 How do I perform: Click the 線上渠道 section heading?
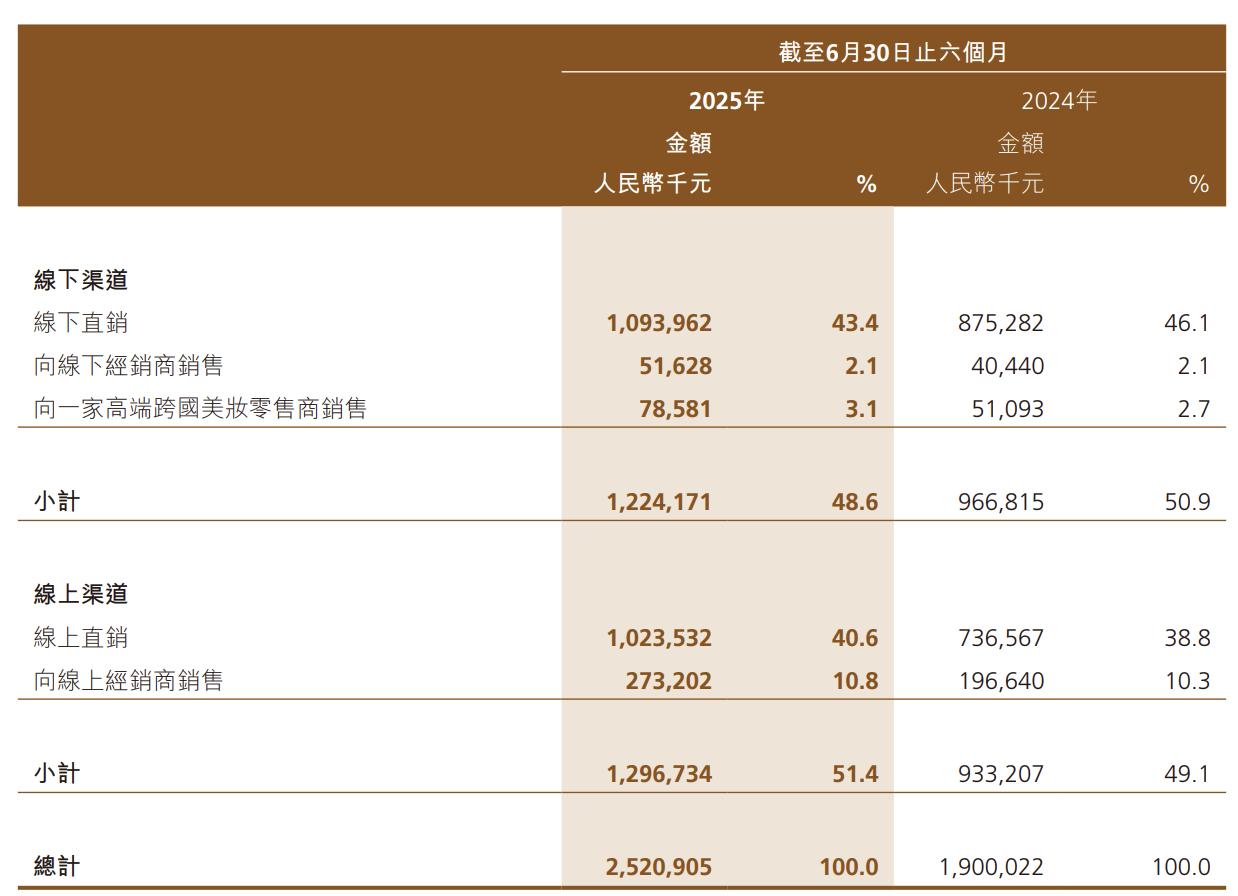[x=81, y=594]
